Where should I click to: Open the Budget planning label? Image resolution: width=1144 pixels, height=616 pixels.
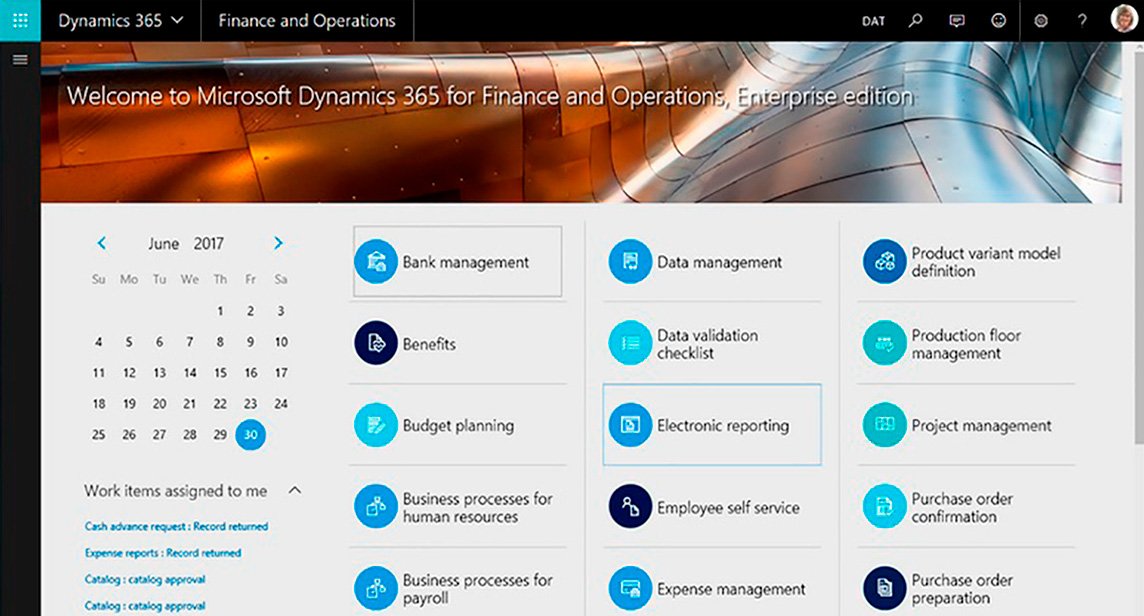pyautogui.click(x=458, y=426)
